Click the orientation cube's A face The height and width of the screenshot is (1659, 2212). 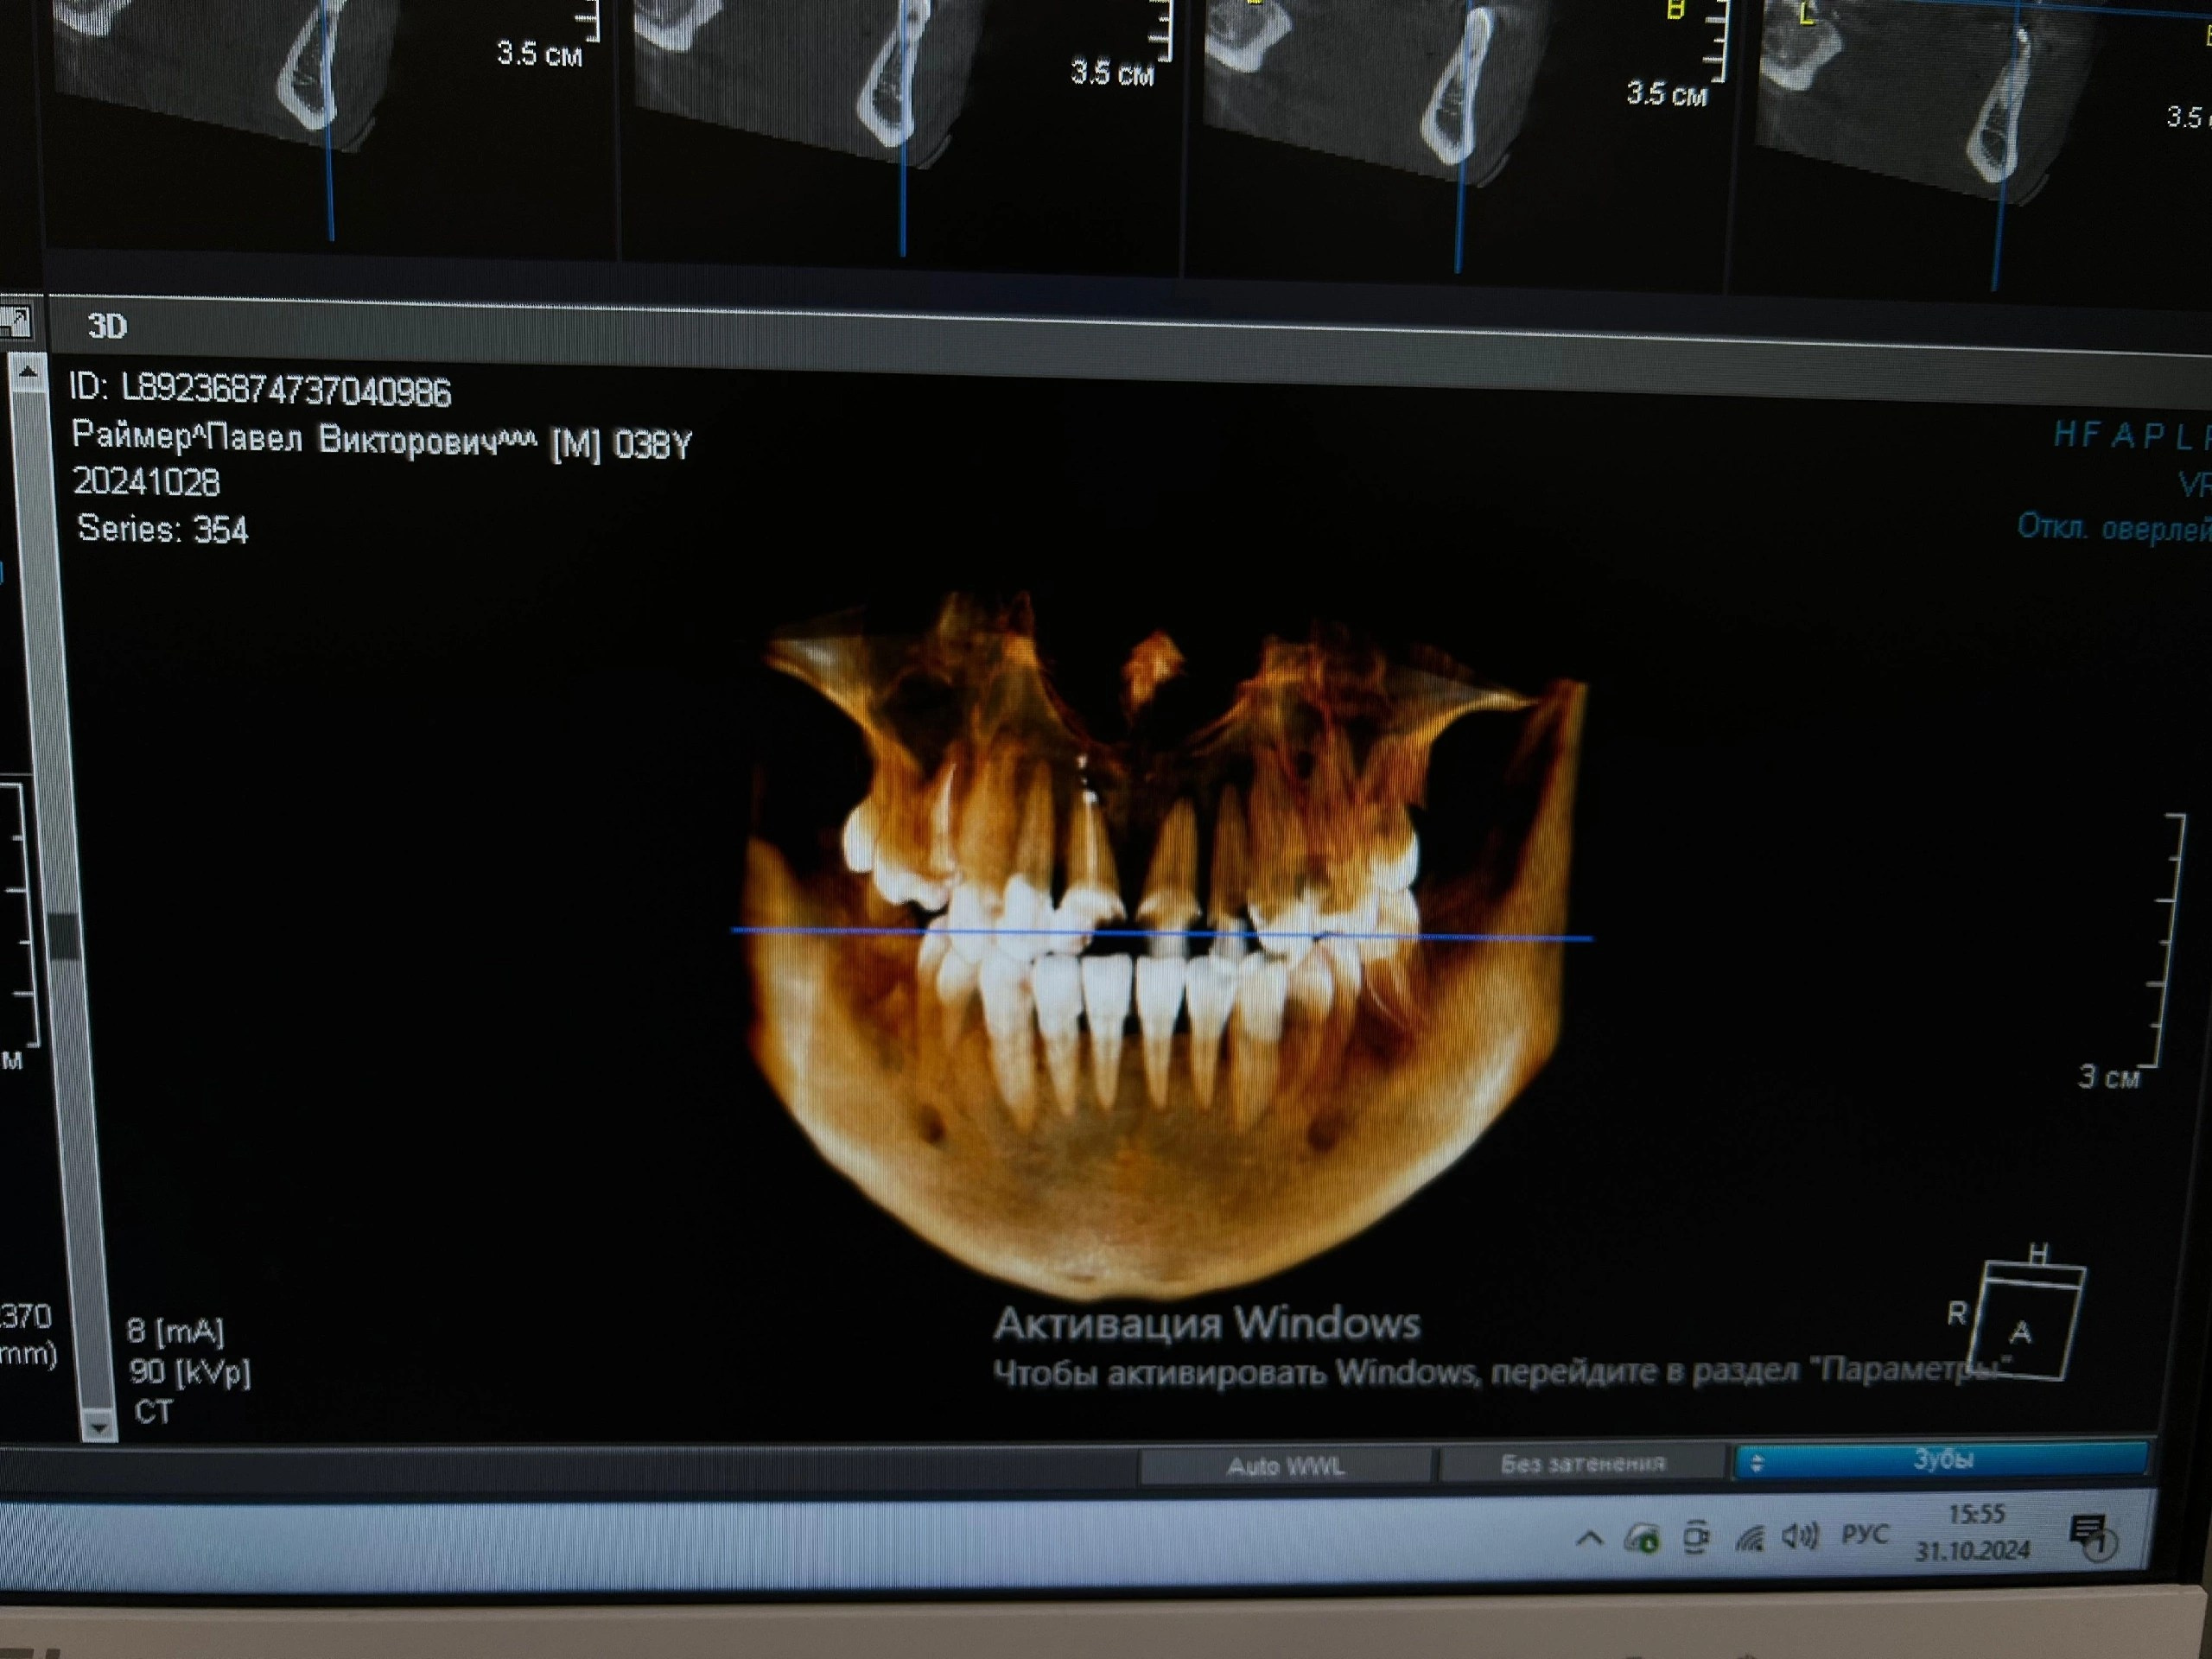click(2021, 1334)
